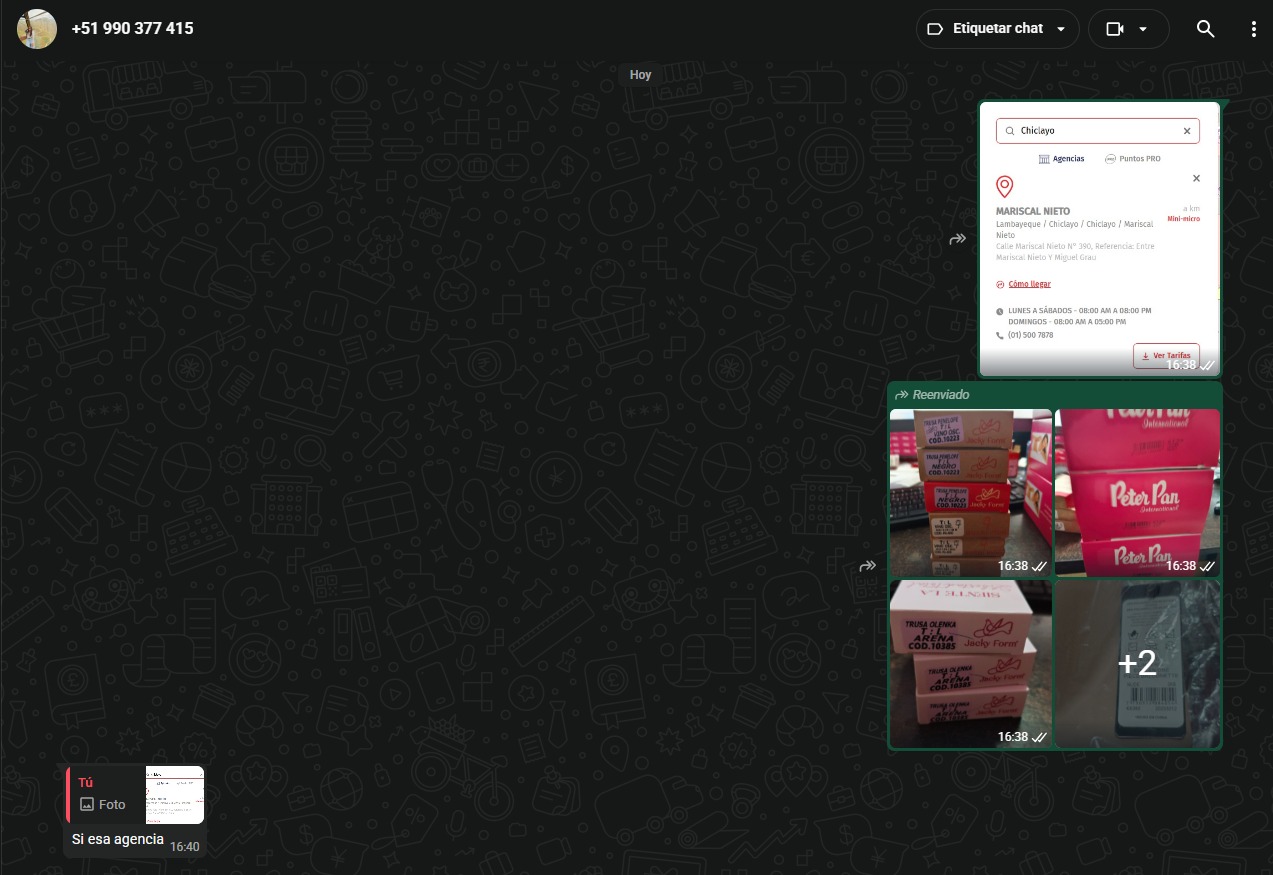
Task: Click forward icon beside the Chiclayo screenshot
Action: pyautogui.click(x=957, y=239)
